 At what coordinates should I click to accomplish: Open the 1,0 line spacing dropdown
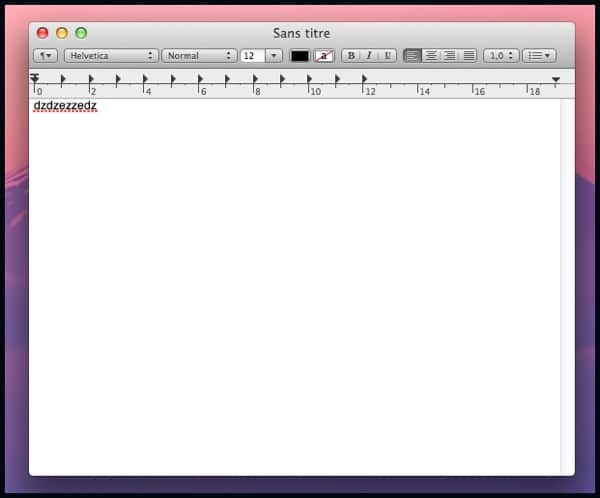point(501,56)
